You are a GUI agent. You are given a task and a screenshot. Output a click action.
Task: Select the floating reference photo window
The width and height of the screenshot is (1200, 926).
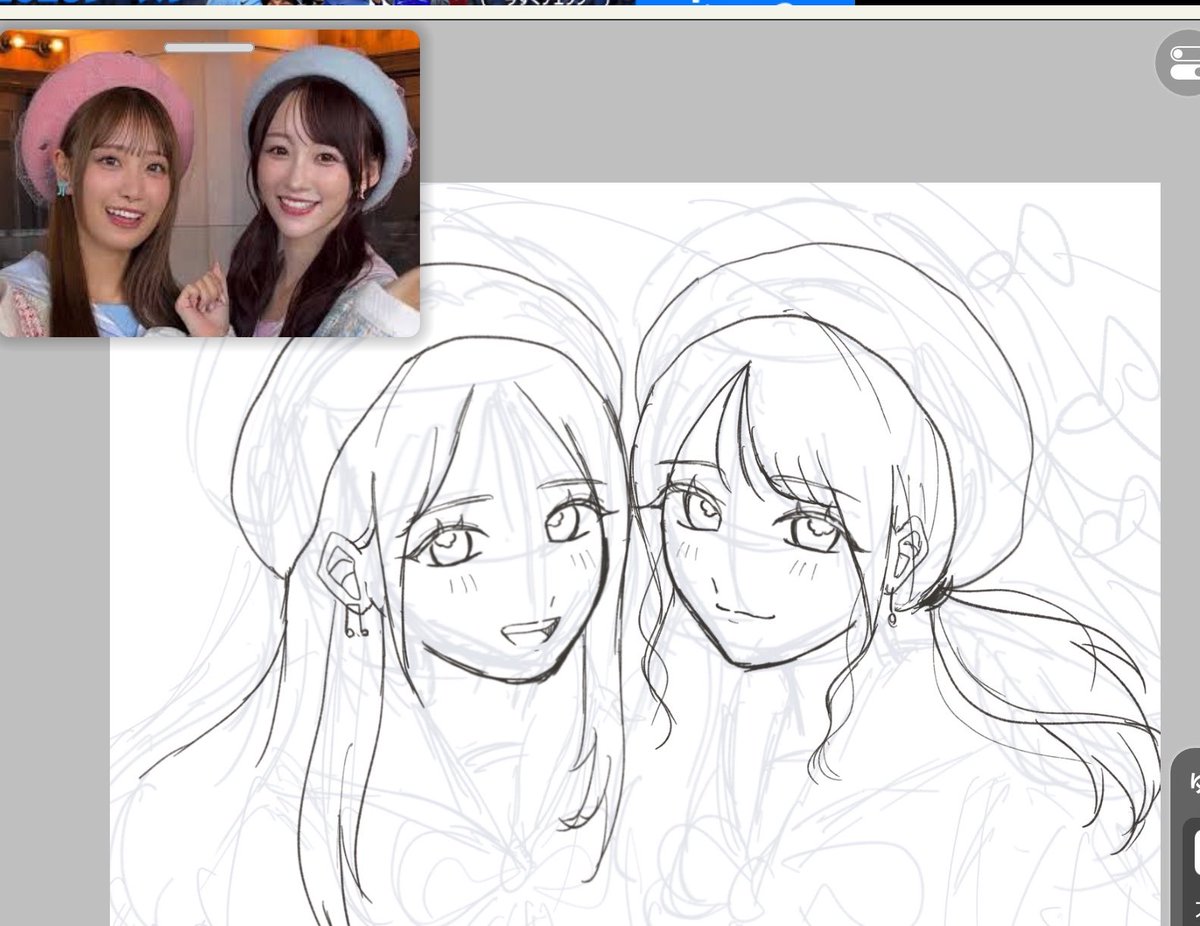click(x=210, y=183)
